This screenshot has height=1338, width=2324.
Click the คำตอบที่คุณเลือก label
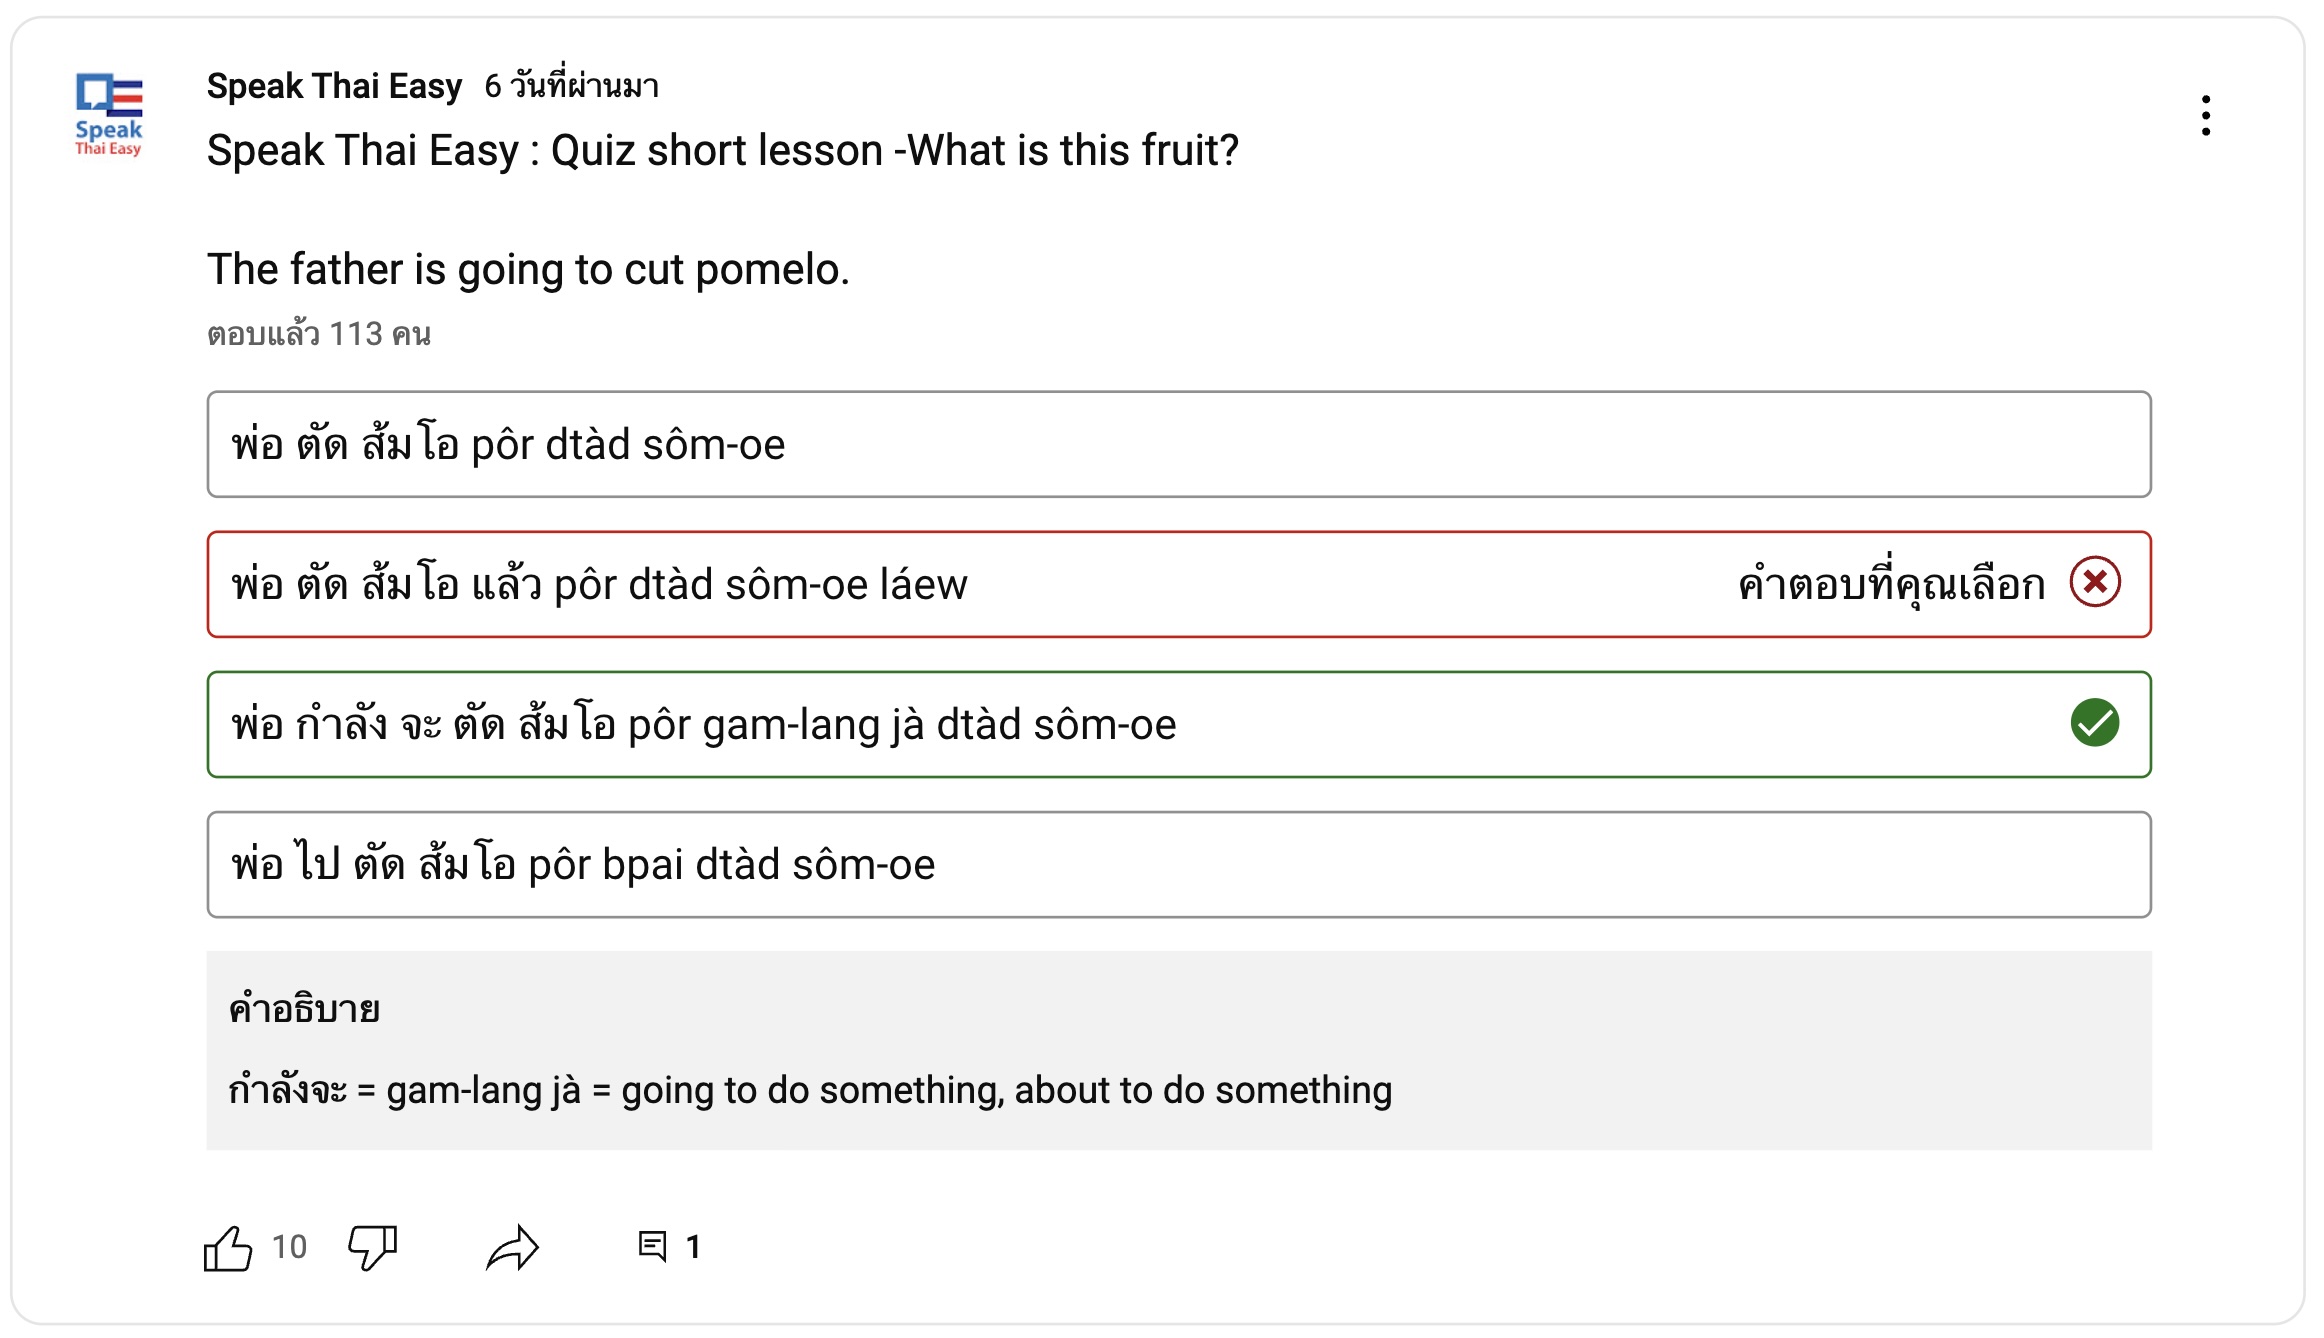coord(1892,585)
